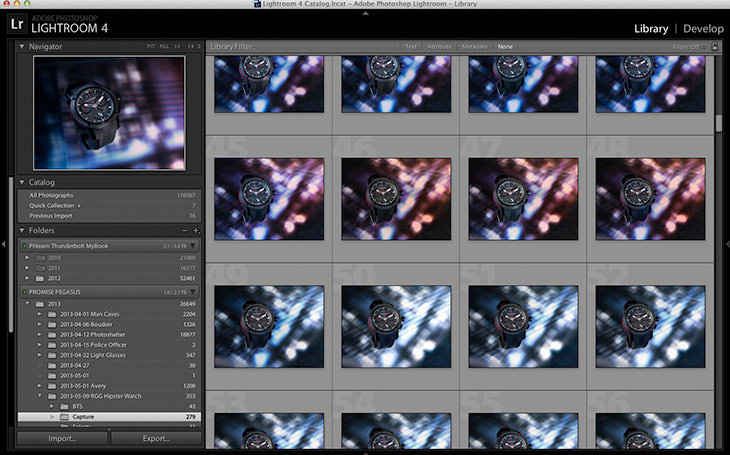The height and width of the screenshot is (455, 730).
Task: Open the Text filter tab
Action: (x=411, y=47)
